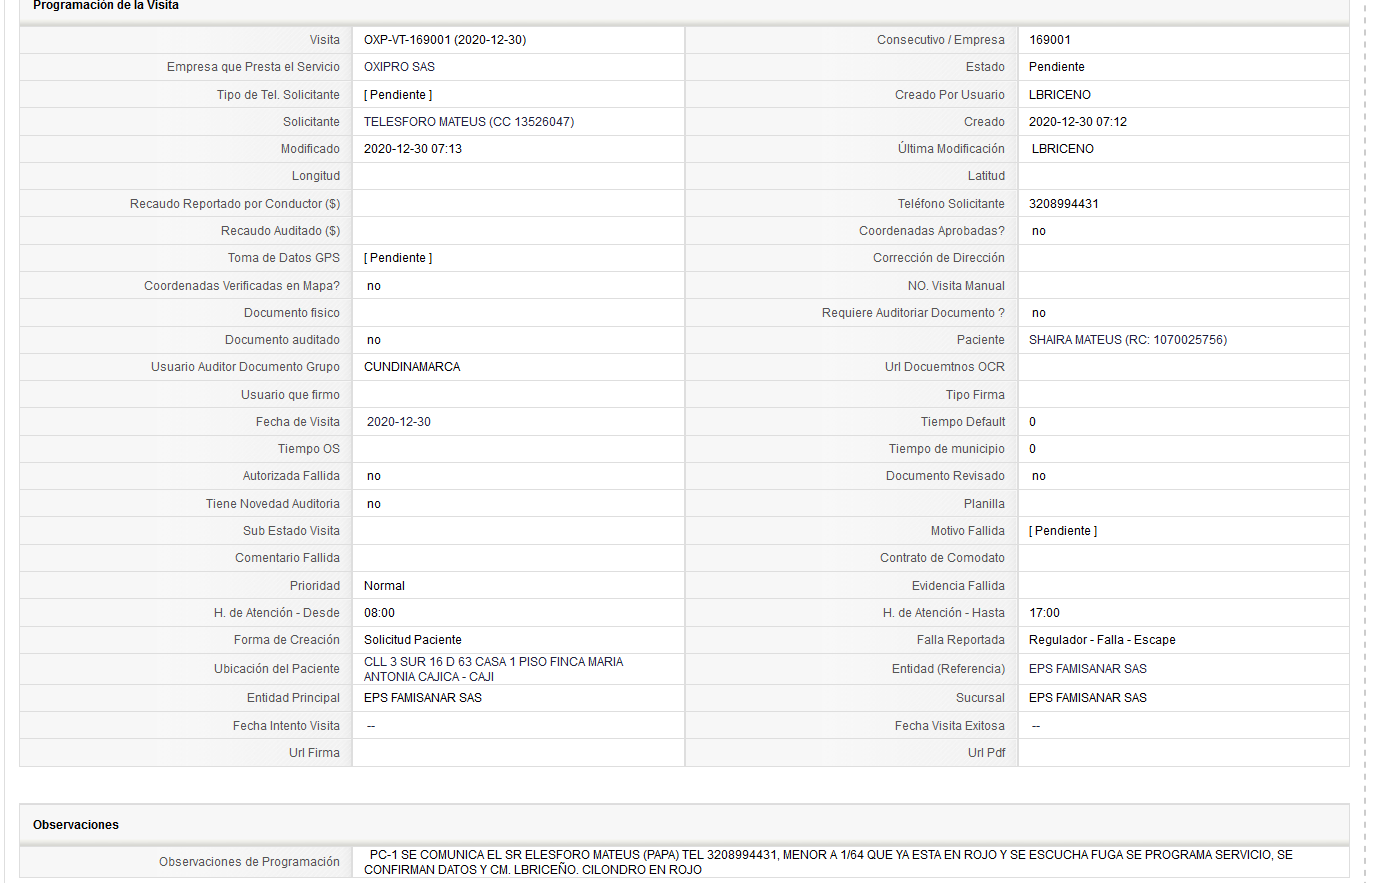This screenshot has width=1375, height=883.
Task: Click the Url Pdf label
Action: pyautogui.click(x=986, y=753)
